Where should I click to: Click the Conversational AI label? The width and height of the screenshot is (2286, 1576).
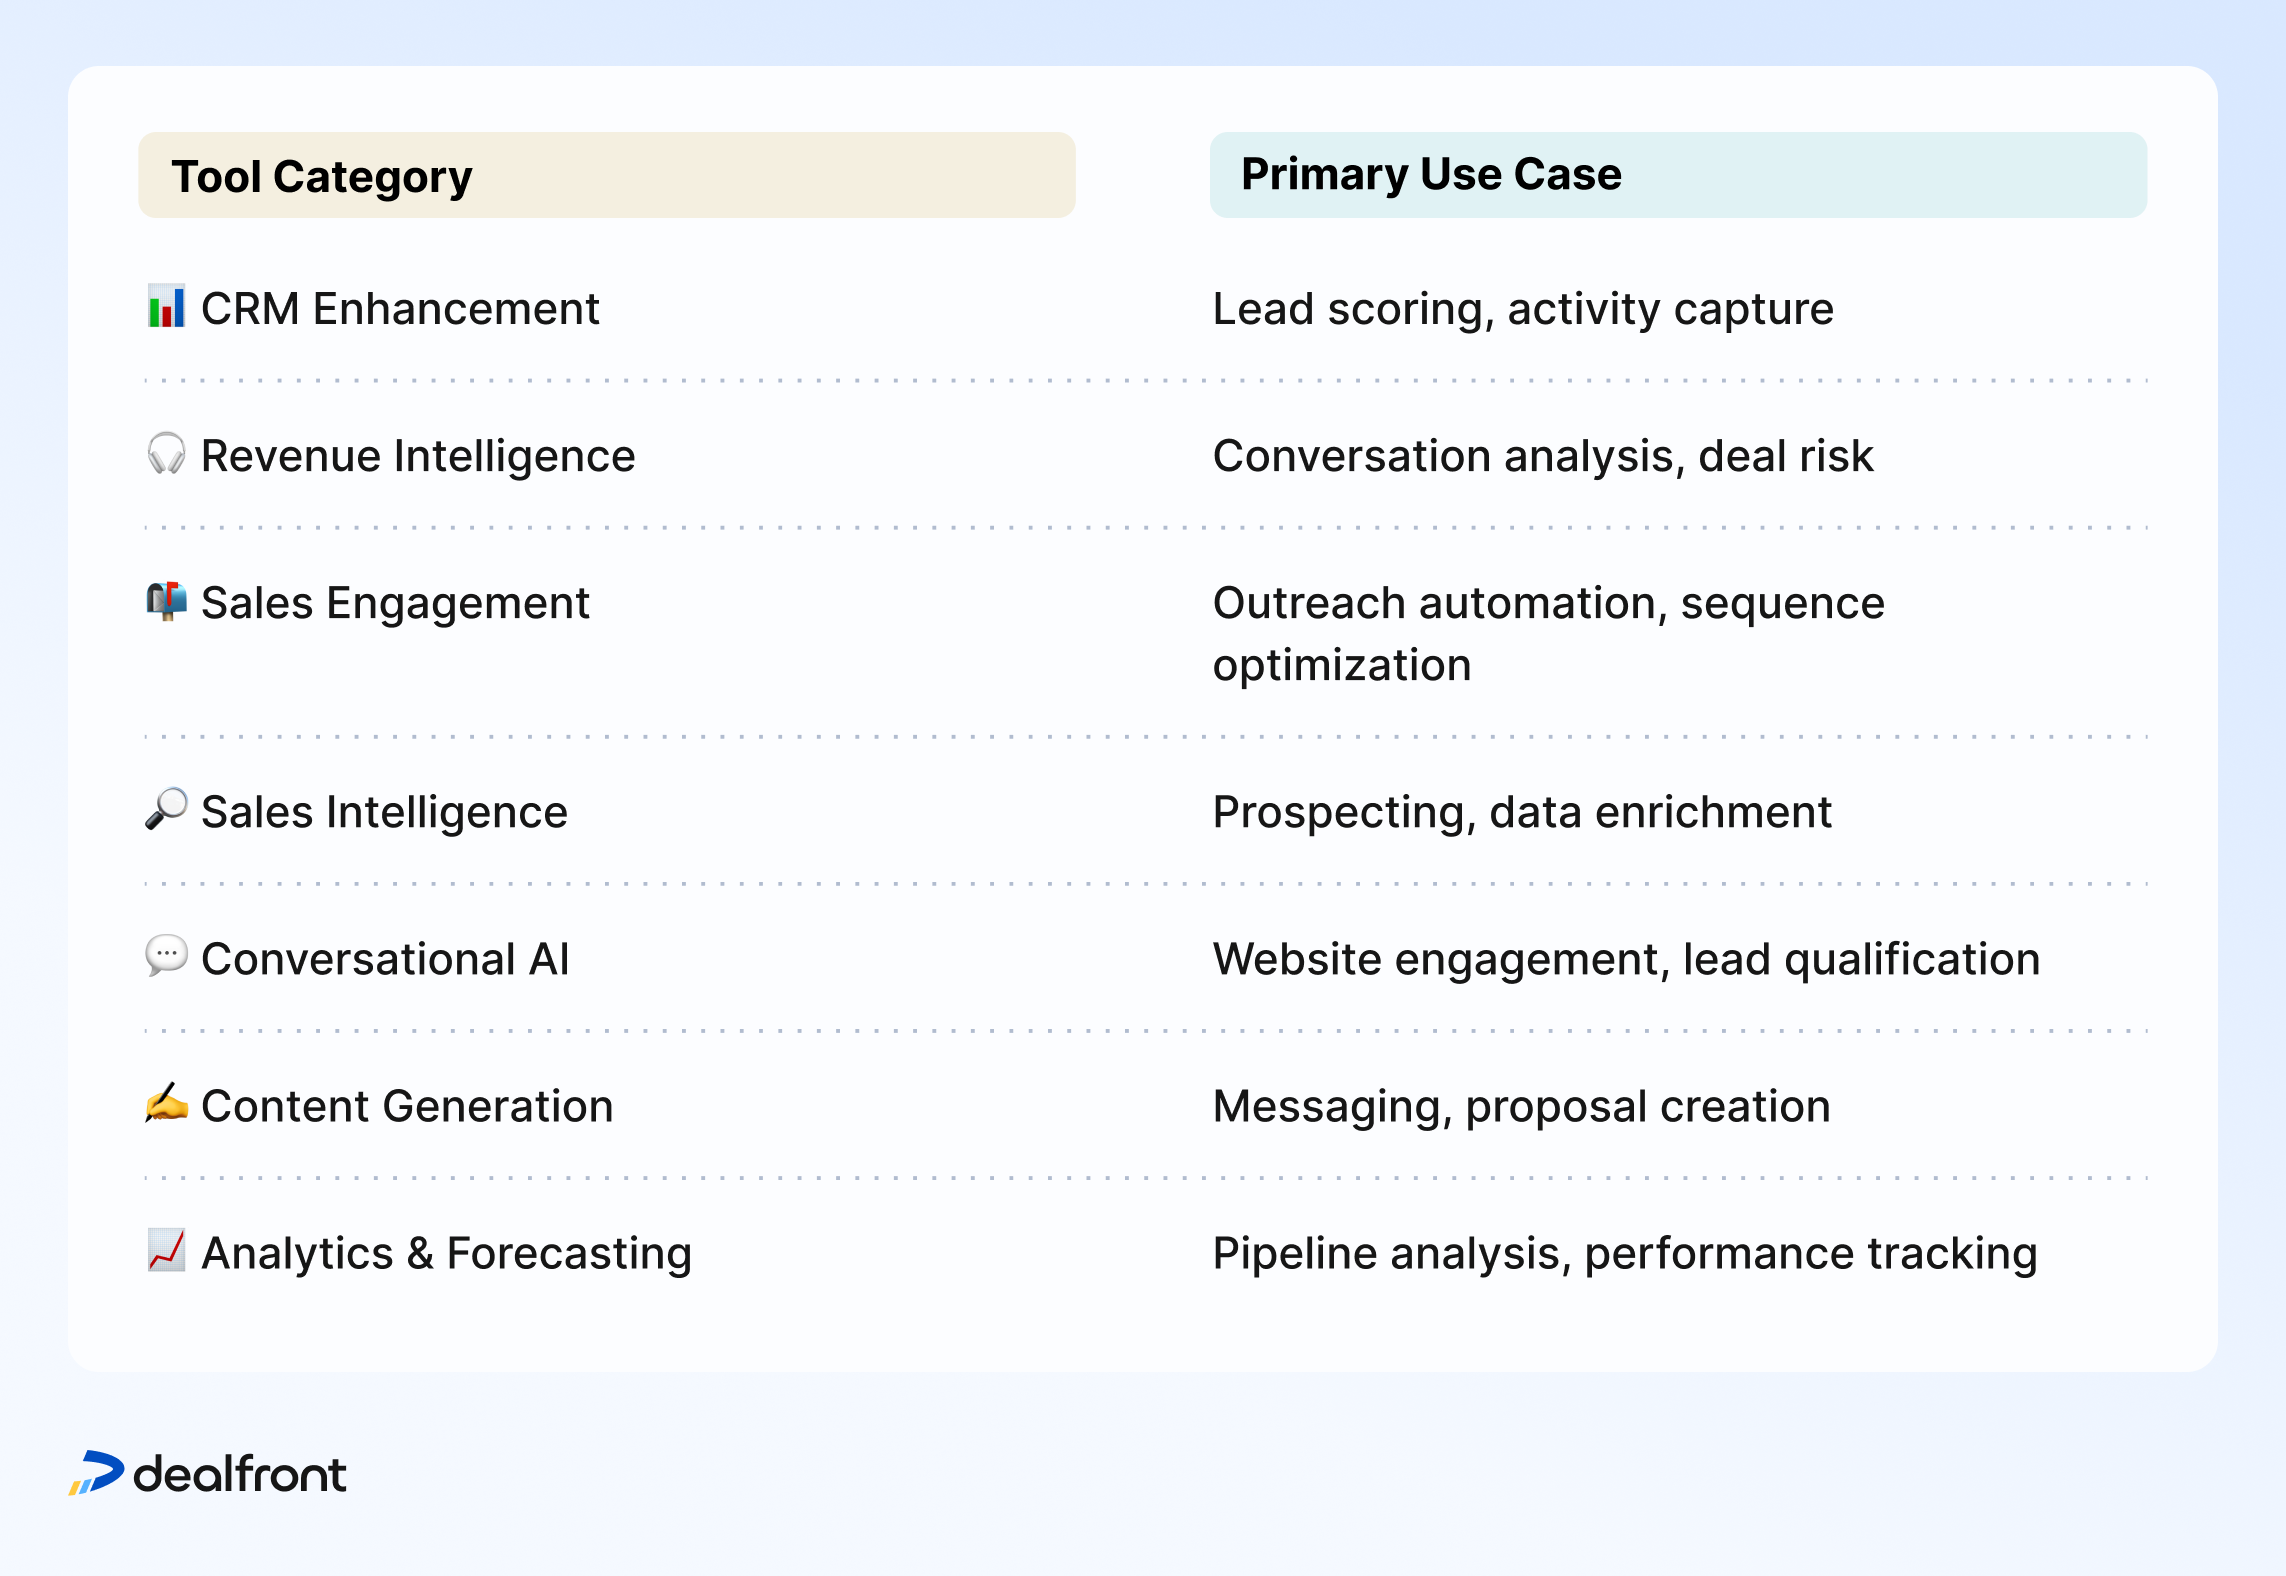pyautogui.click(x=385, y=959)
